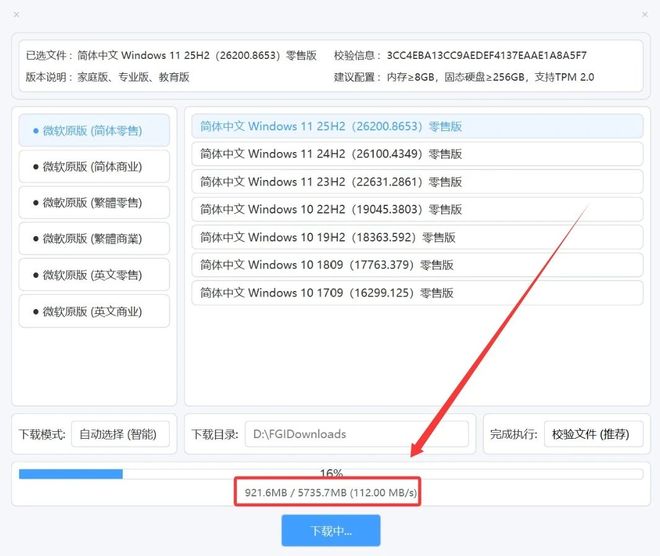
Task: Click 建议配置 内存≥8GB requirements text
Action: (x=490, y=77)
